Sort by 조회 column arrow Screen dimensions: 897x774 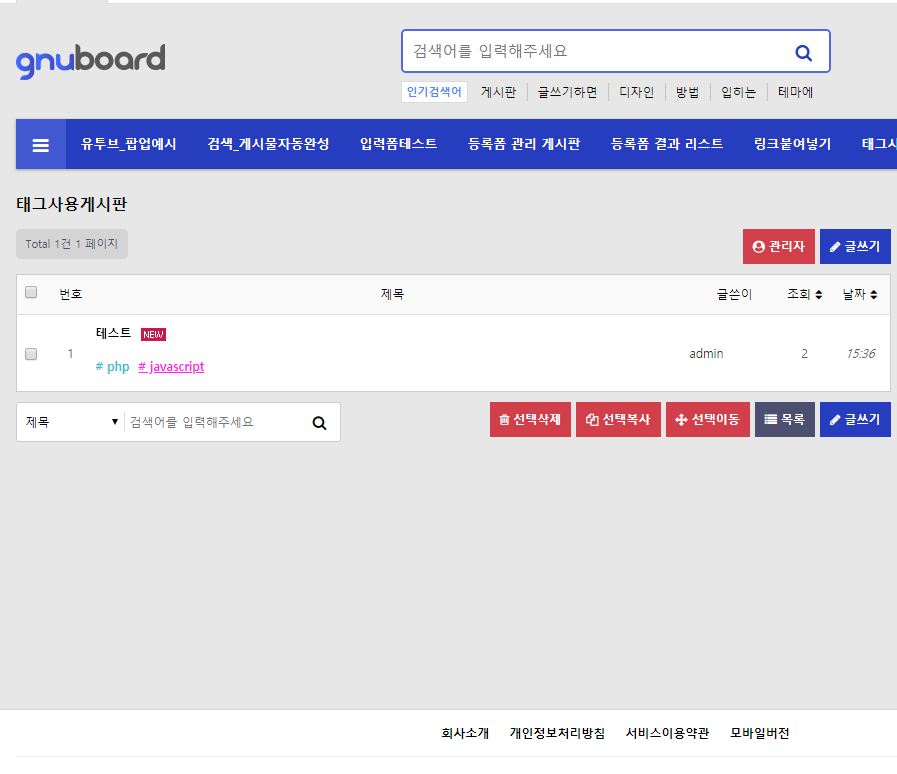819,295
